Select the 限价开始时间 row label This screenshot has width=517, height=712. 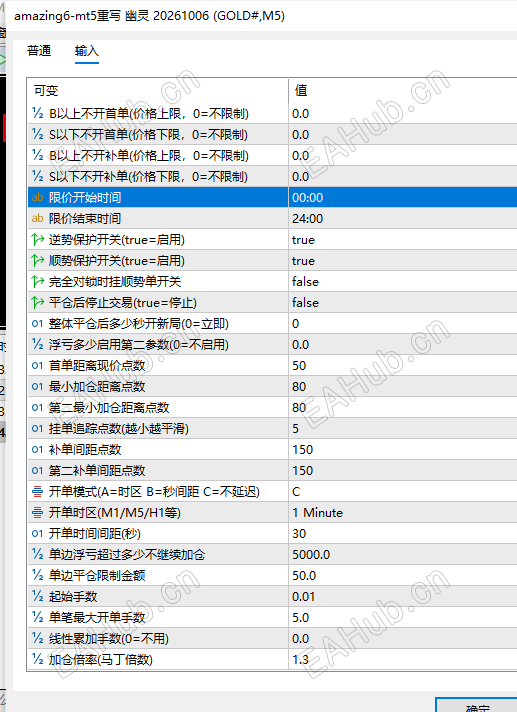point(85,198)
